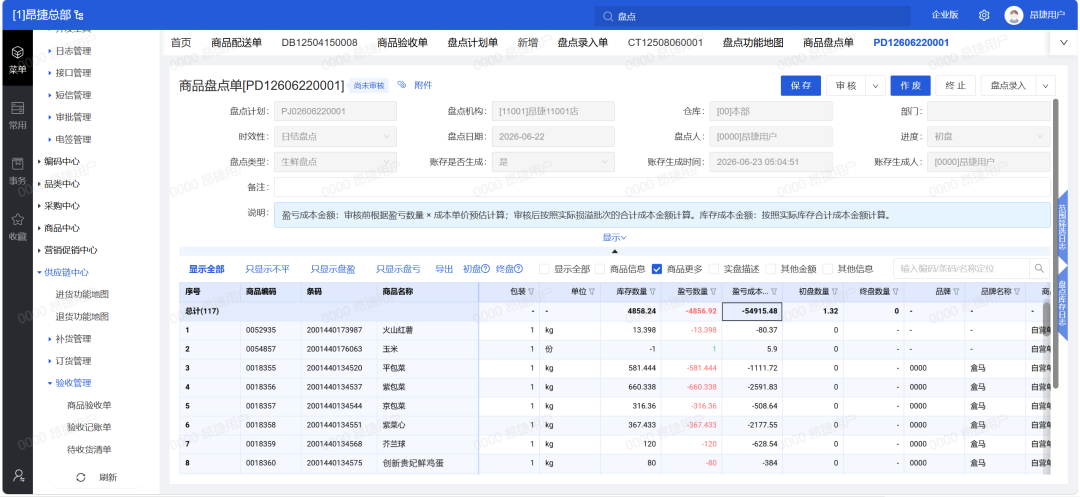1080x497 pixels.
Task: Click the filter icon on 终盘数量 column
Action: (x=895, y=292)
